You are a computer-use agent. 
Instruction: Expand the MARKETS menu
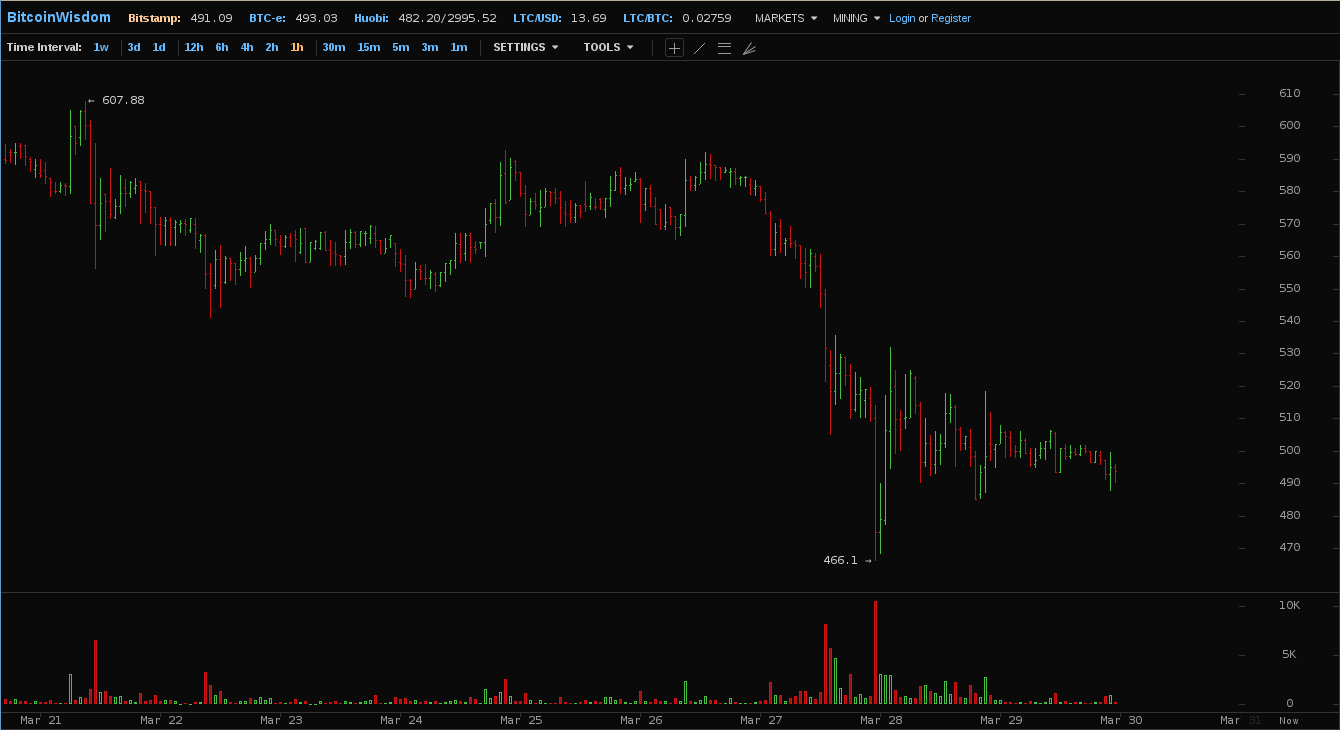[x=786, y=18]
